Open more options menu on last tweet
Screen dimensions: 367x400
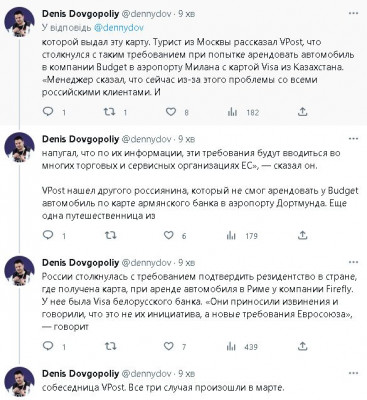coord(353,373)
